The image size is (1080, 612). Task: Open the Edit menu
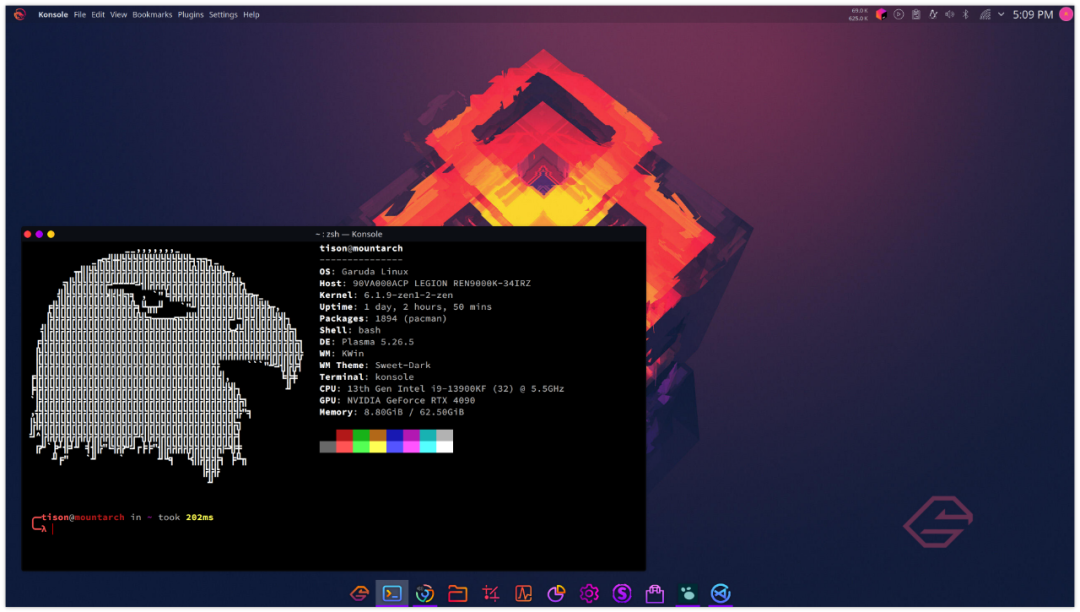98,14
